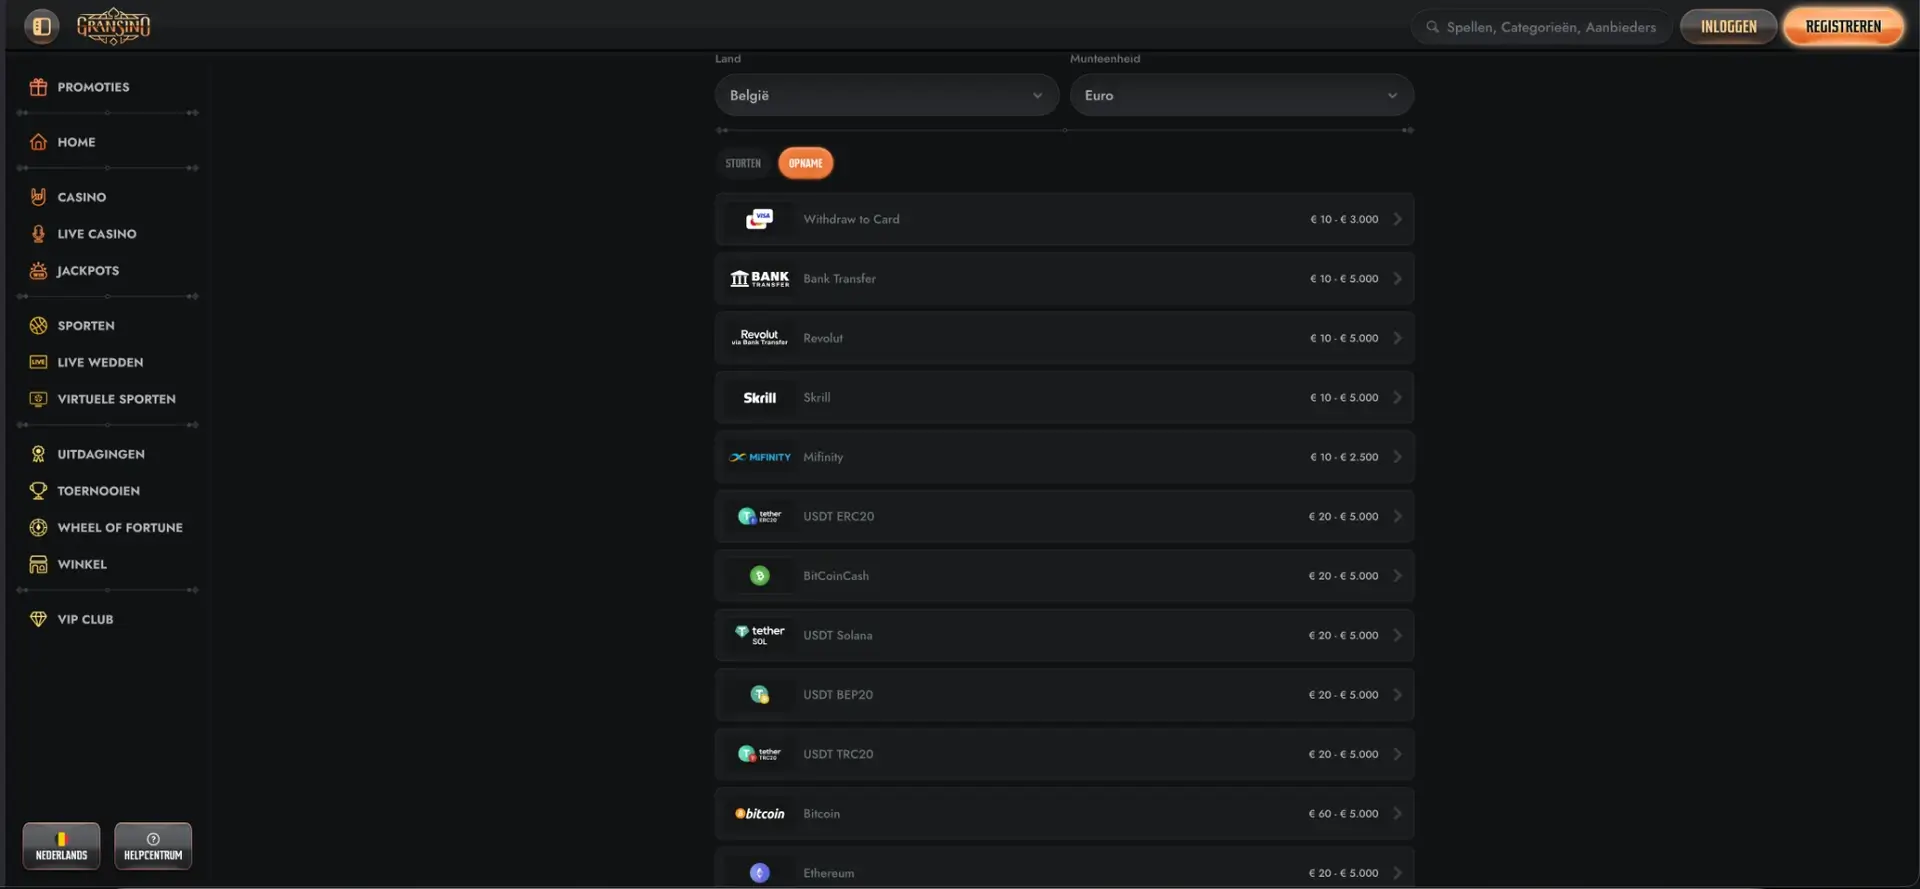Open Wheel of Fortune menu item
The height and width of the screenshot is (889, 1920).
pyautogui.click(x=120, y=528)
